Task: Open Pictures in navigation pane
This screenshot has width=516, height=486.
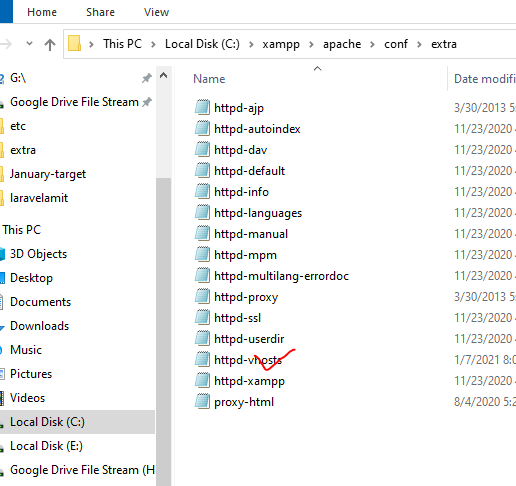Action: click(x=31, y=374)
